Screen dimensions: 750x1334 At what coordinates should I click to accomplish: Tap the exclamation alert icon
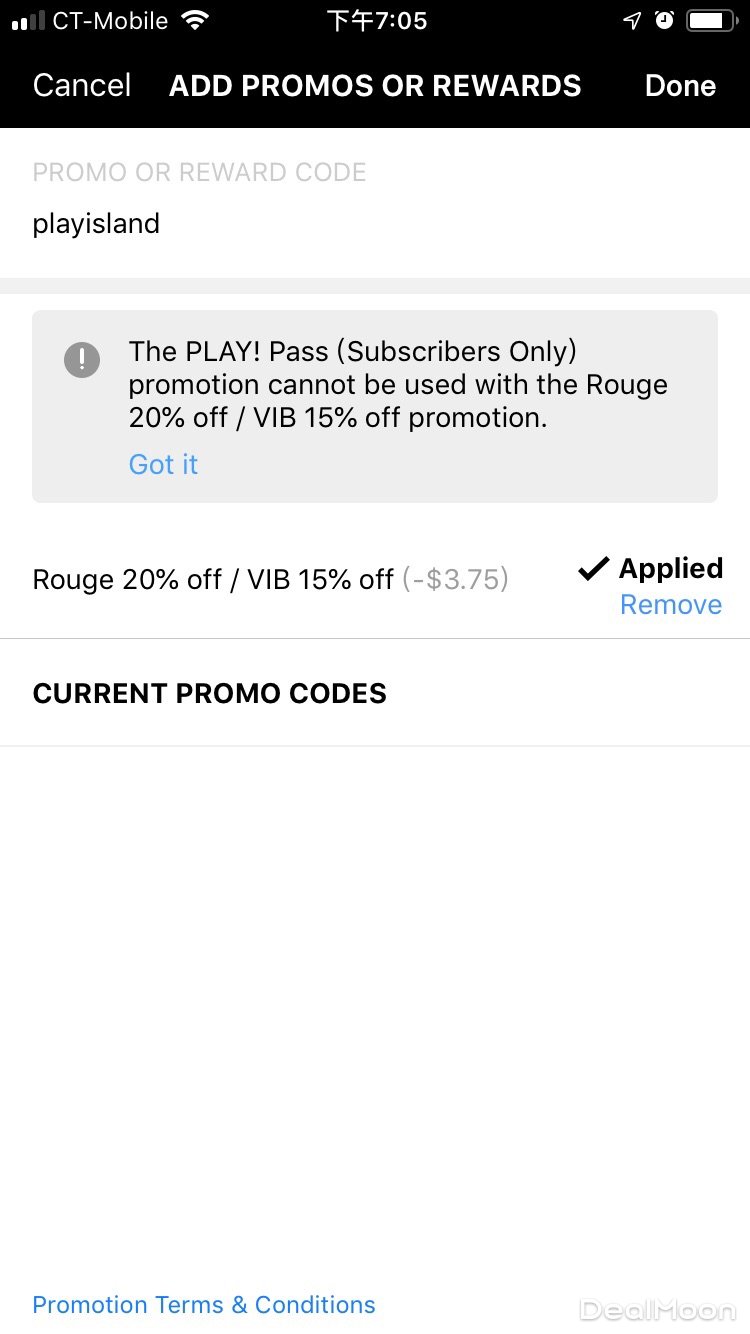pyautogui.click(x=82, y=360)
